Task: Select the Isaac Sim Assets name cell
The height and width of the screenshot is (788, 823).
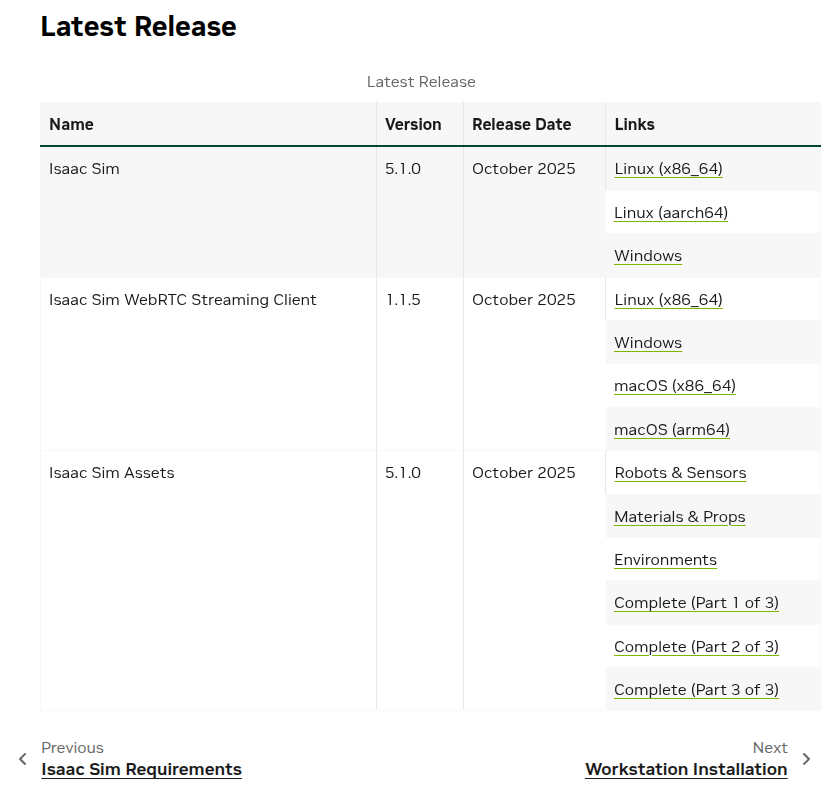Action: [208, 581]
